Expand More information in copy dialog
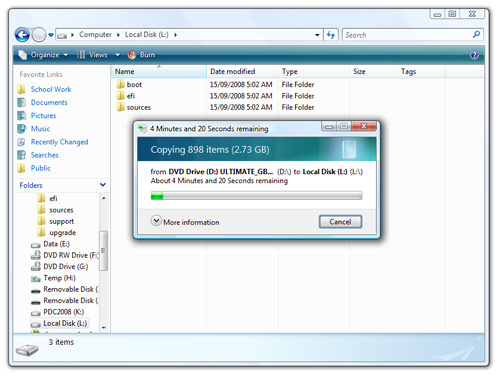The width and height of the screenshot is (500, 377). [x=185, y=222]
